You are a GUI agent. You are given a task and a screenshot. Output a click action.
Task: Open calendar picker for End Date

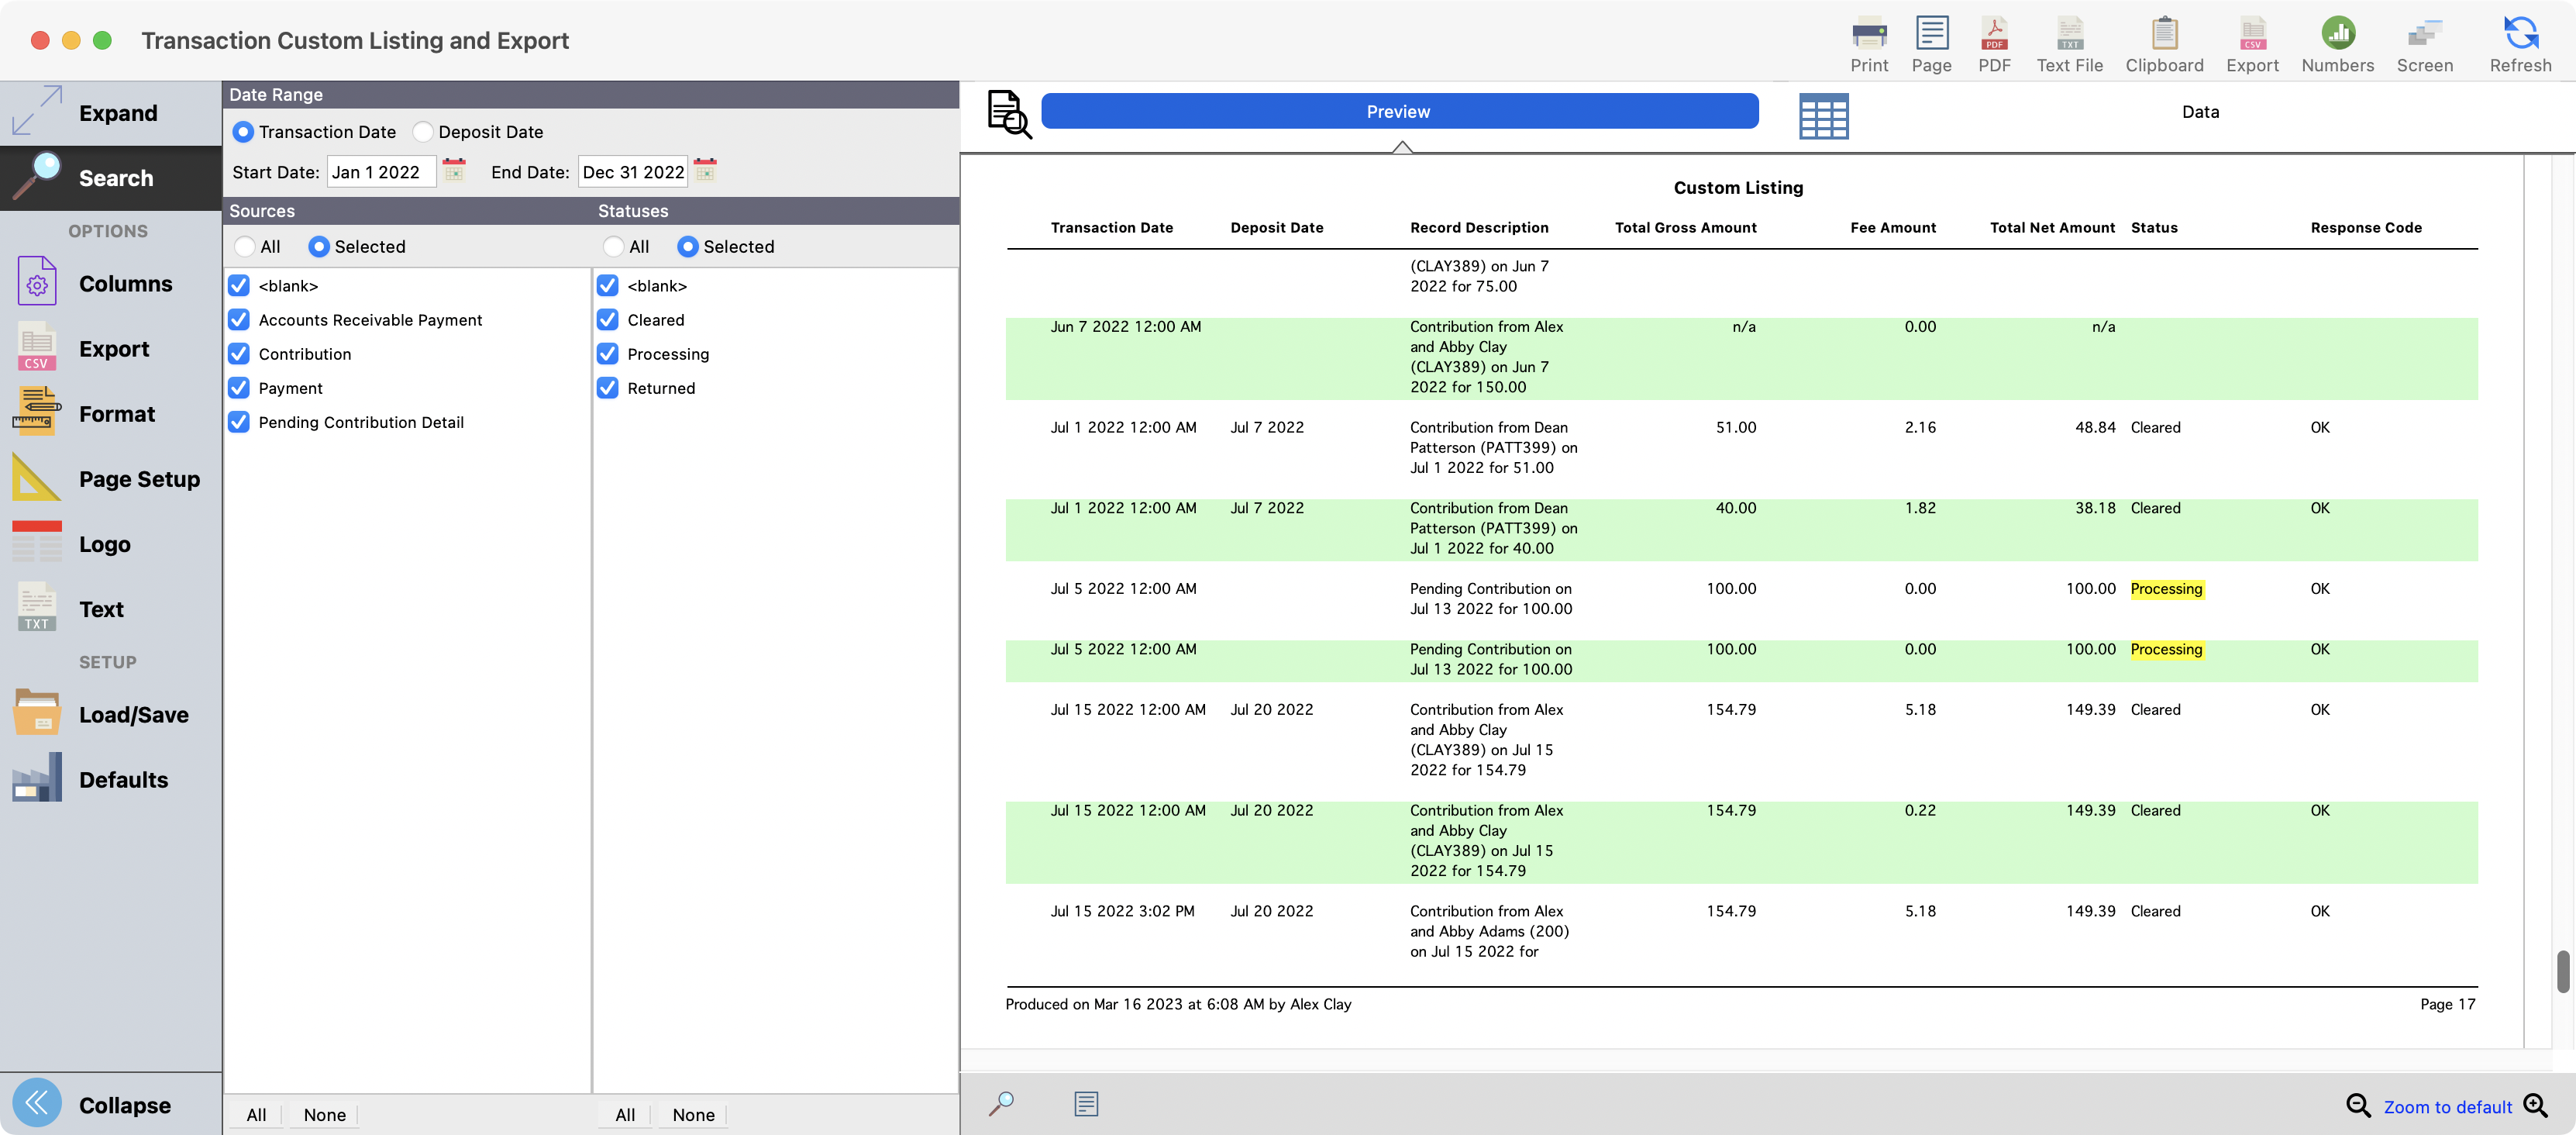[705, 171]
